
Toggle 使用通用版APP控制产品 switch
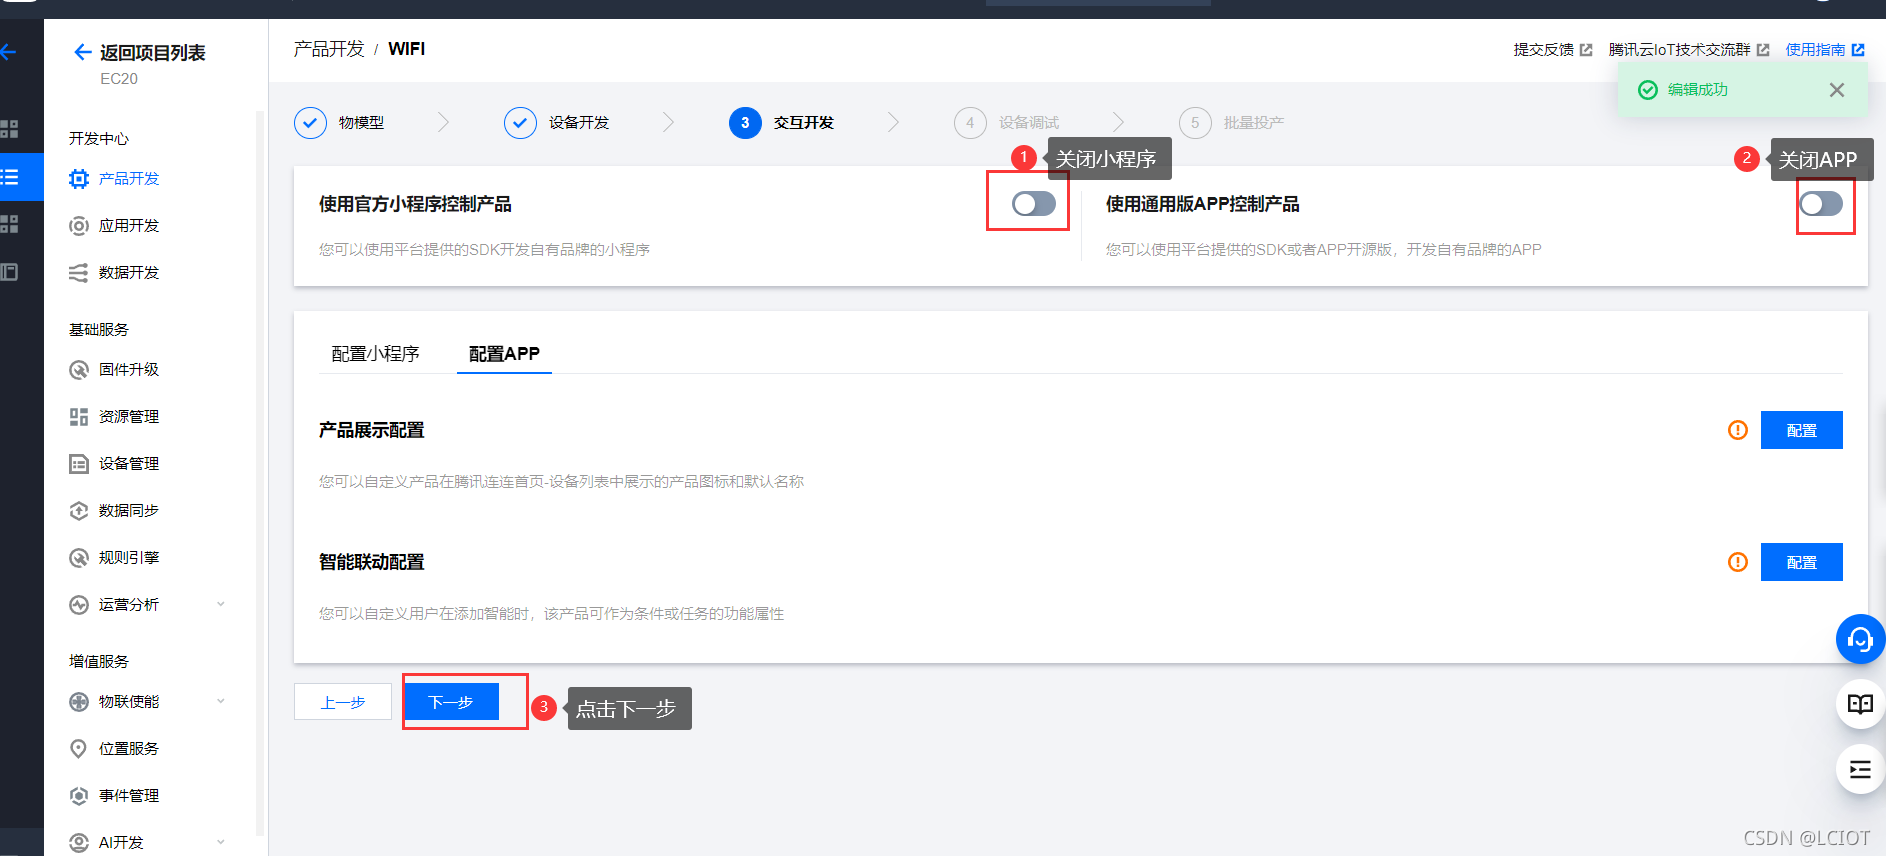(1821, 204)
